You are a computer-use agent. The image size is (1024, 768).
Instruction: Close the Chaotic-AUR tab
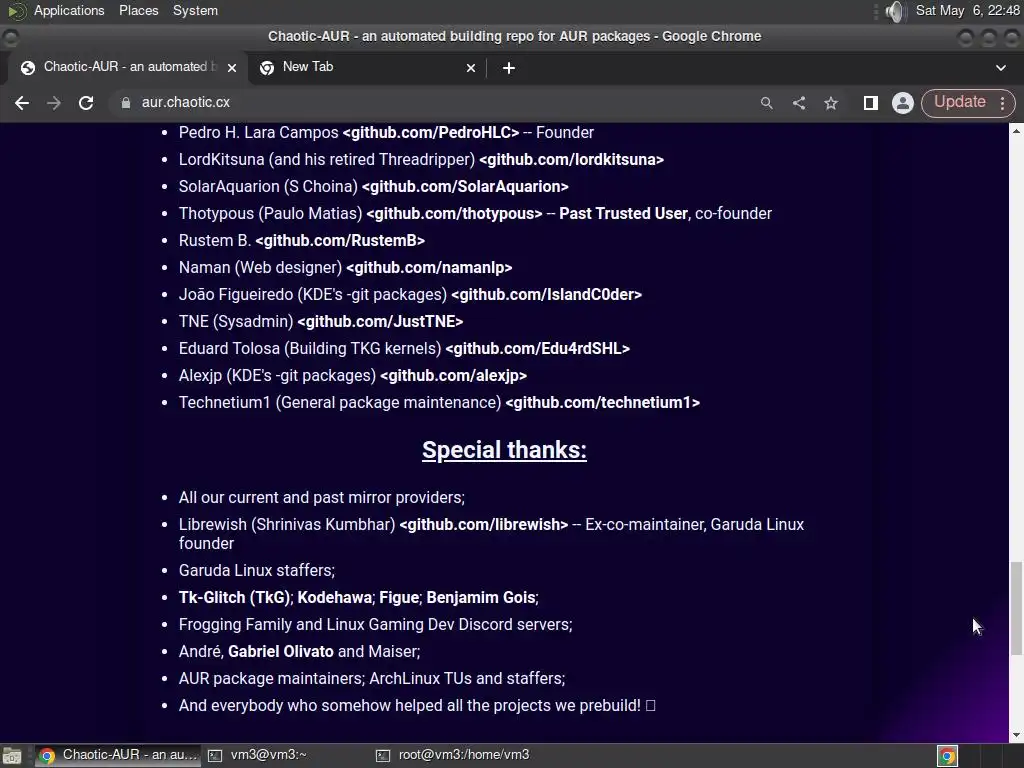(232, 68)
